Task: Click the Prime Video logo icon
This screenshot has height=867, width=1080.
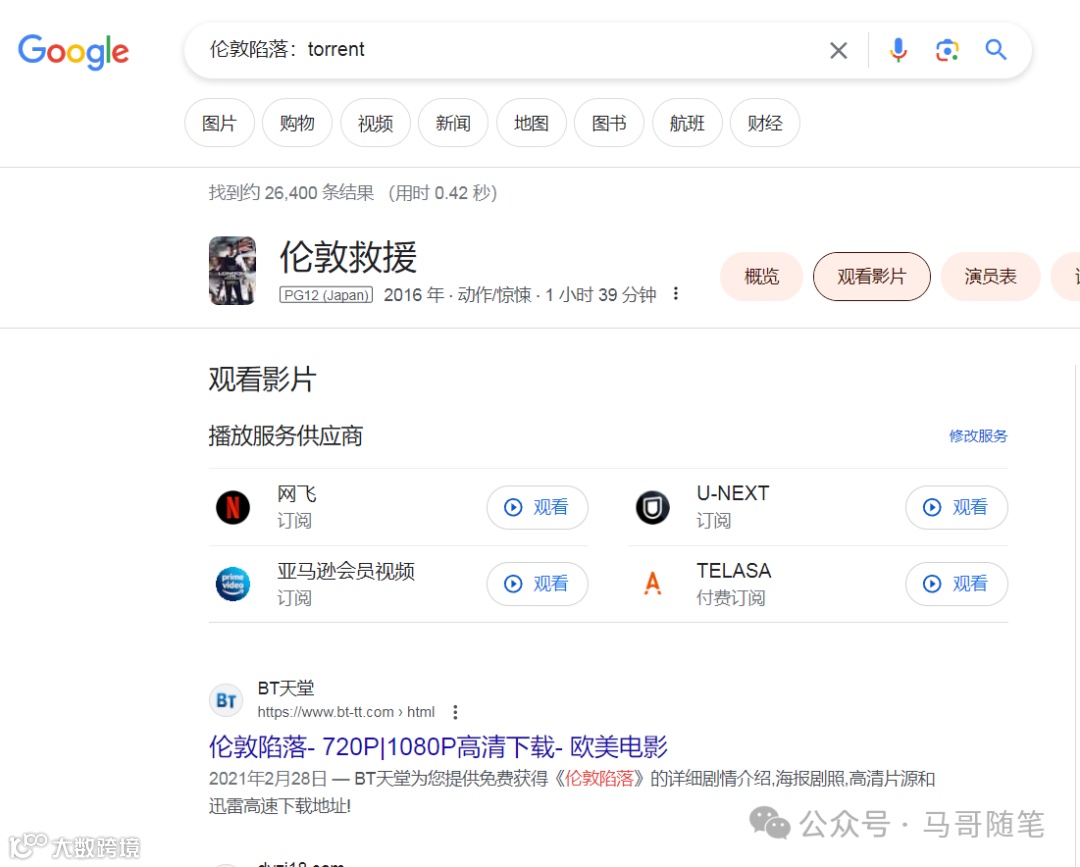Action: click(233, 584)
